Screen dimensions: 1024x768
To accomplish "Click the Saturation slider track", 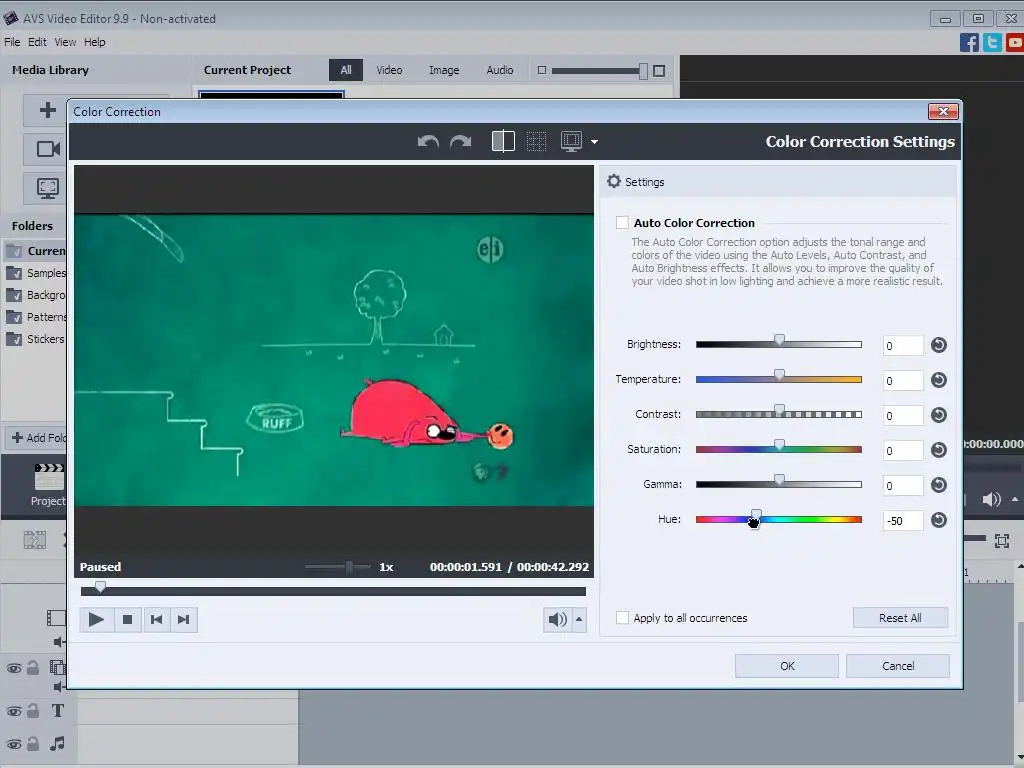I will click(x=778, y=449).
